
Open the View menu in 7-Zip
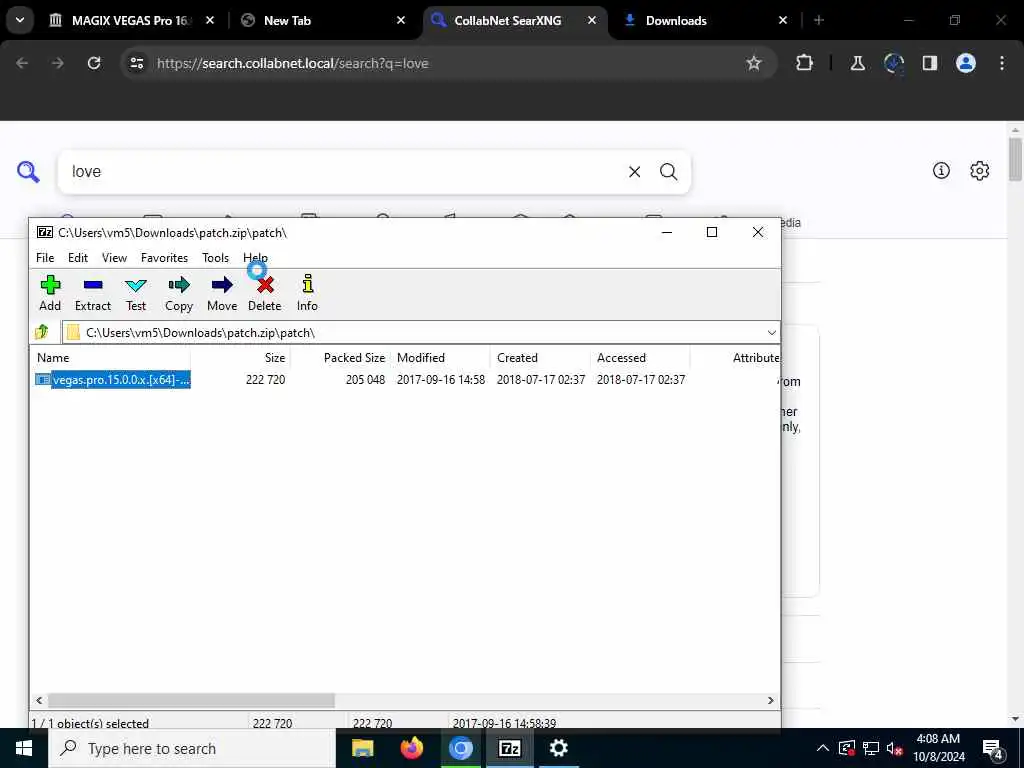coord(114,258)
